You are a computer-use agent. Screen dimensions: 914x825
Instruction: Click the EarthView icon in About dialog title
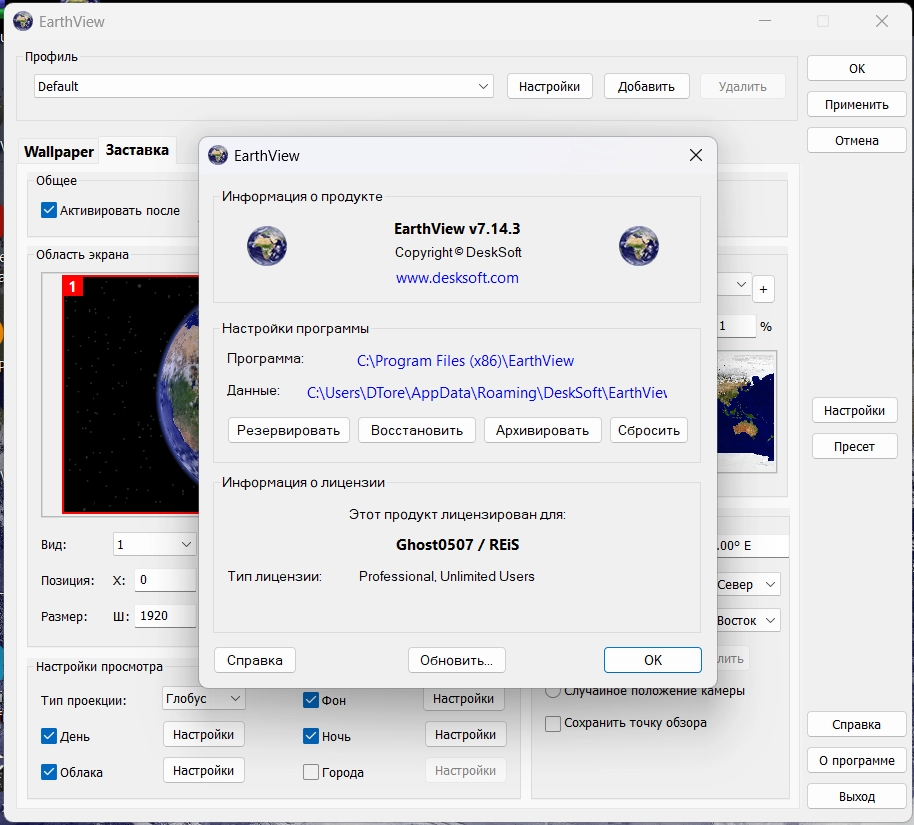[218, 155]
